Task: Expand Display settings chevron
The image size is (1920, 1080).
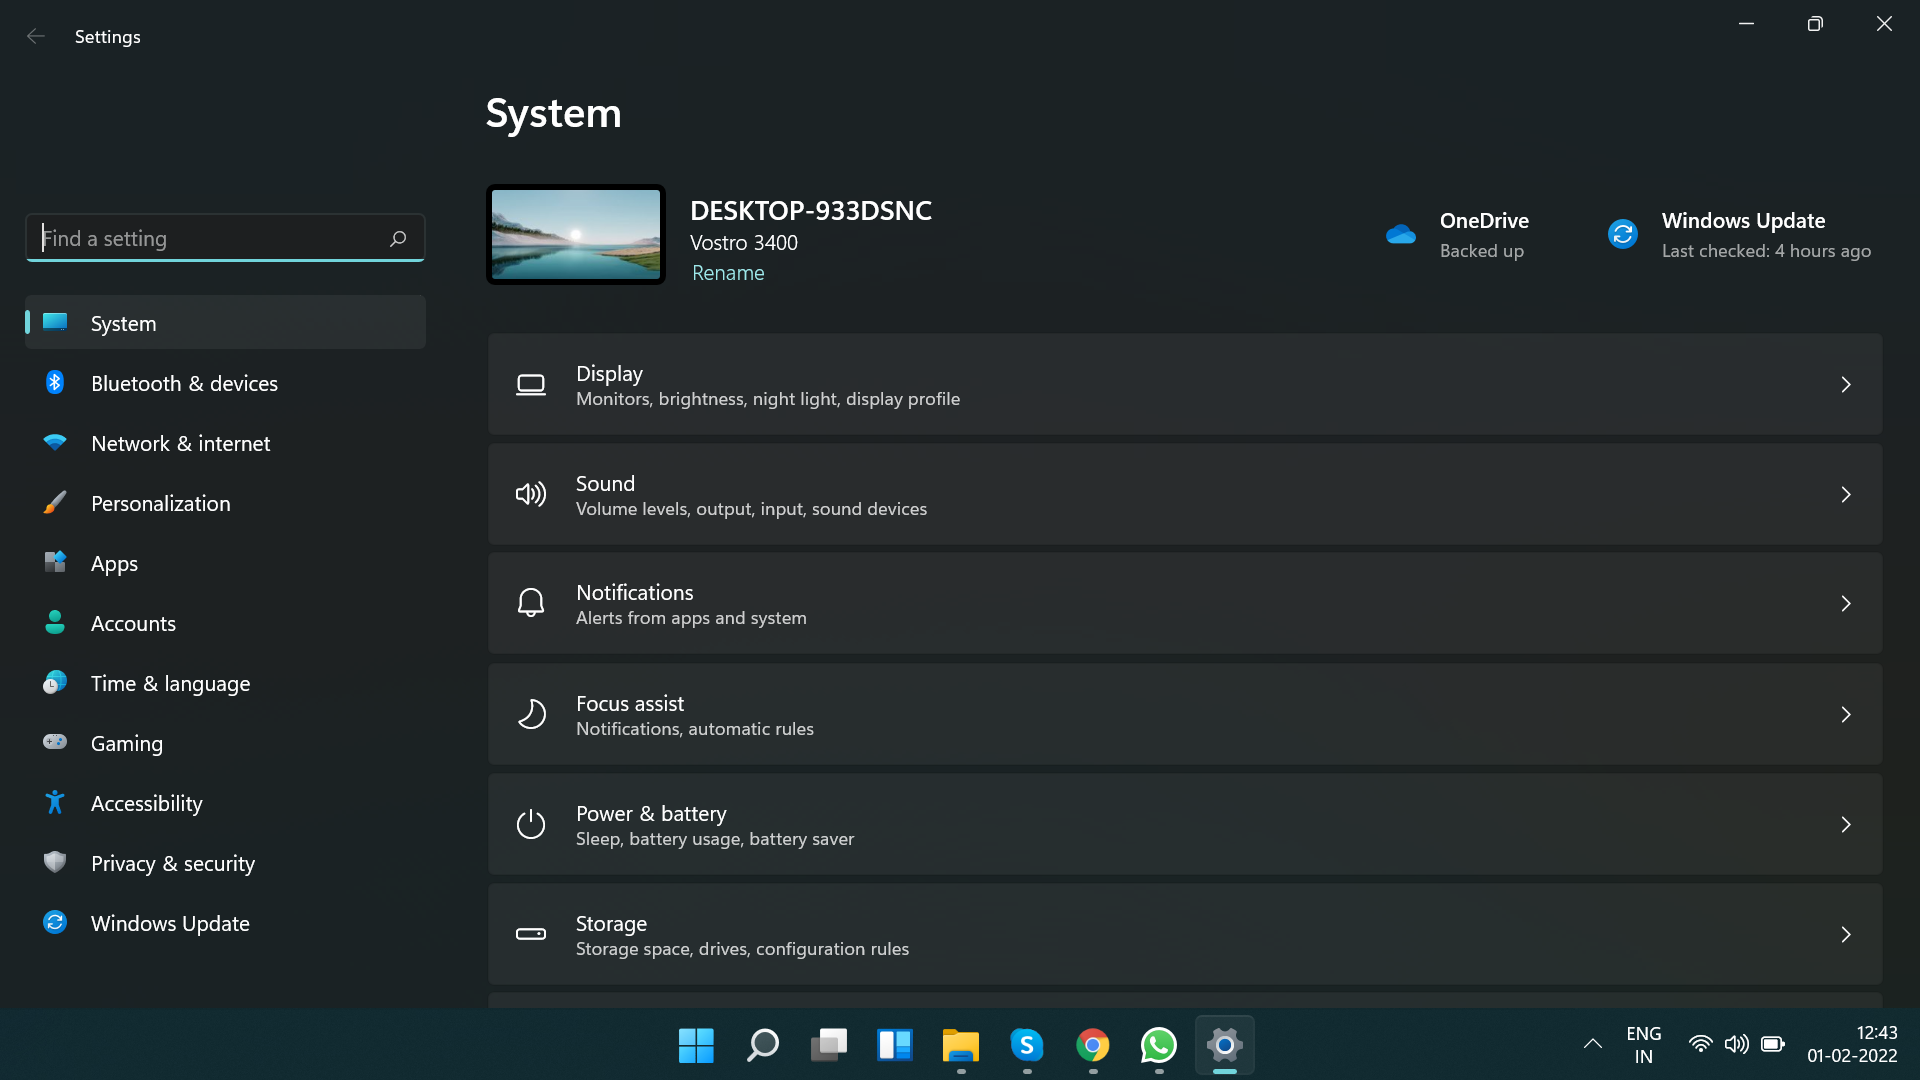Action: [1845, 385]
